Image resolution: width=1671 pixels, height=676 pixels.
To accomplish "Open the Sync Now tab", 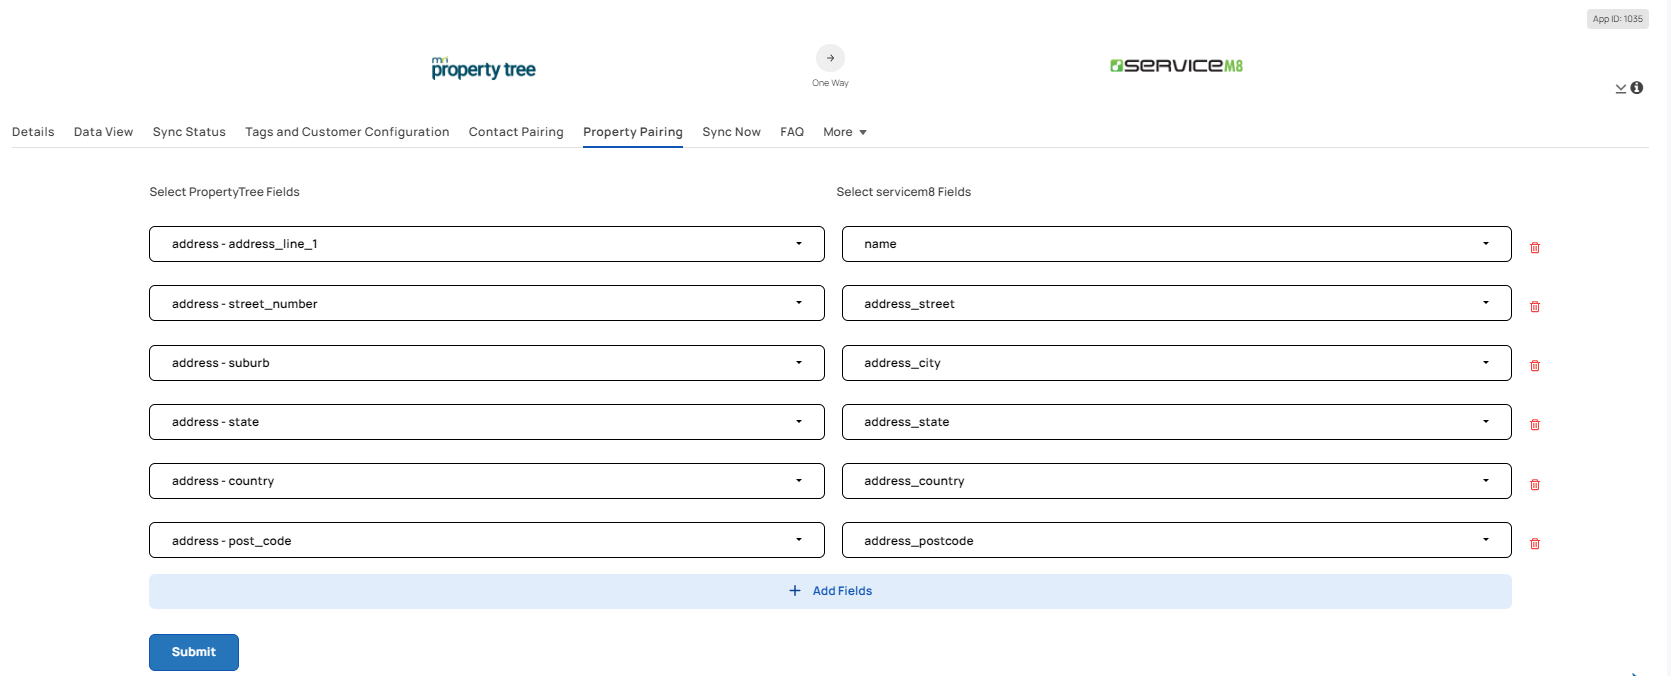I will [x=731, y=132].
